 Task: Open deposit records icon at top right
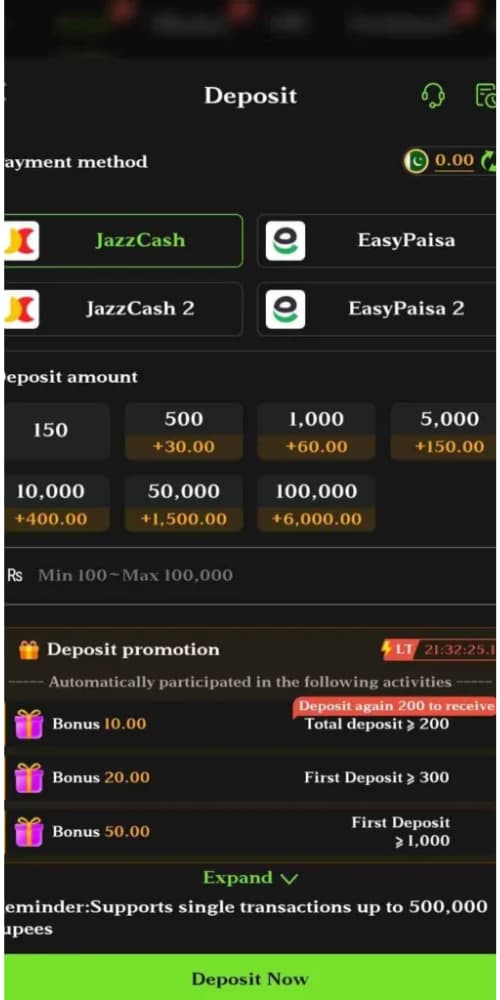click(487, 95)
